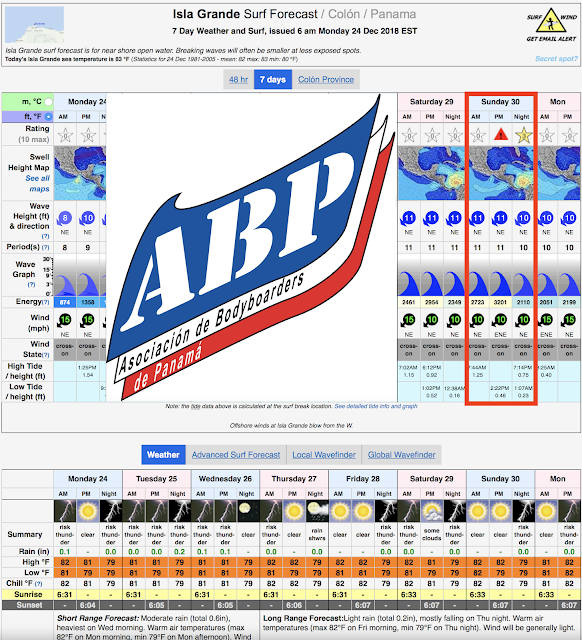
Task: Open Sunday 30 swell height map
Action: click(x=501, y=173)
